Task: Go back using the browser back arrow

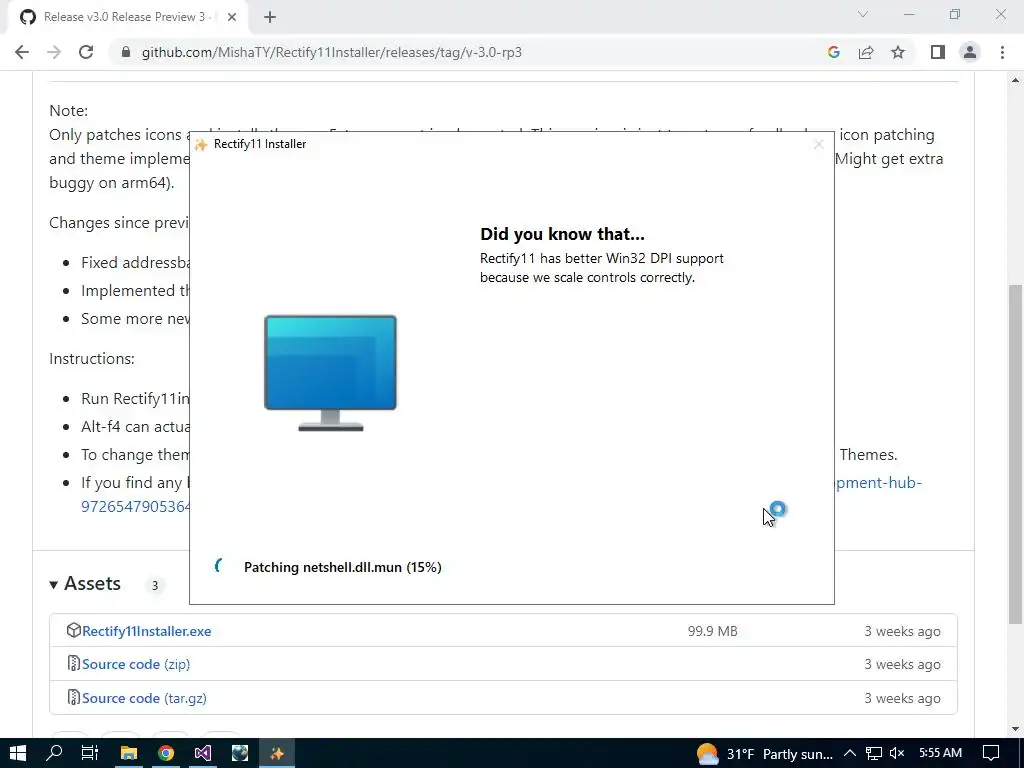Action: (22, 52)
